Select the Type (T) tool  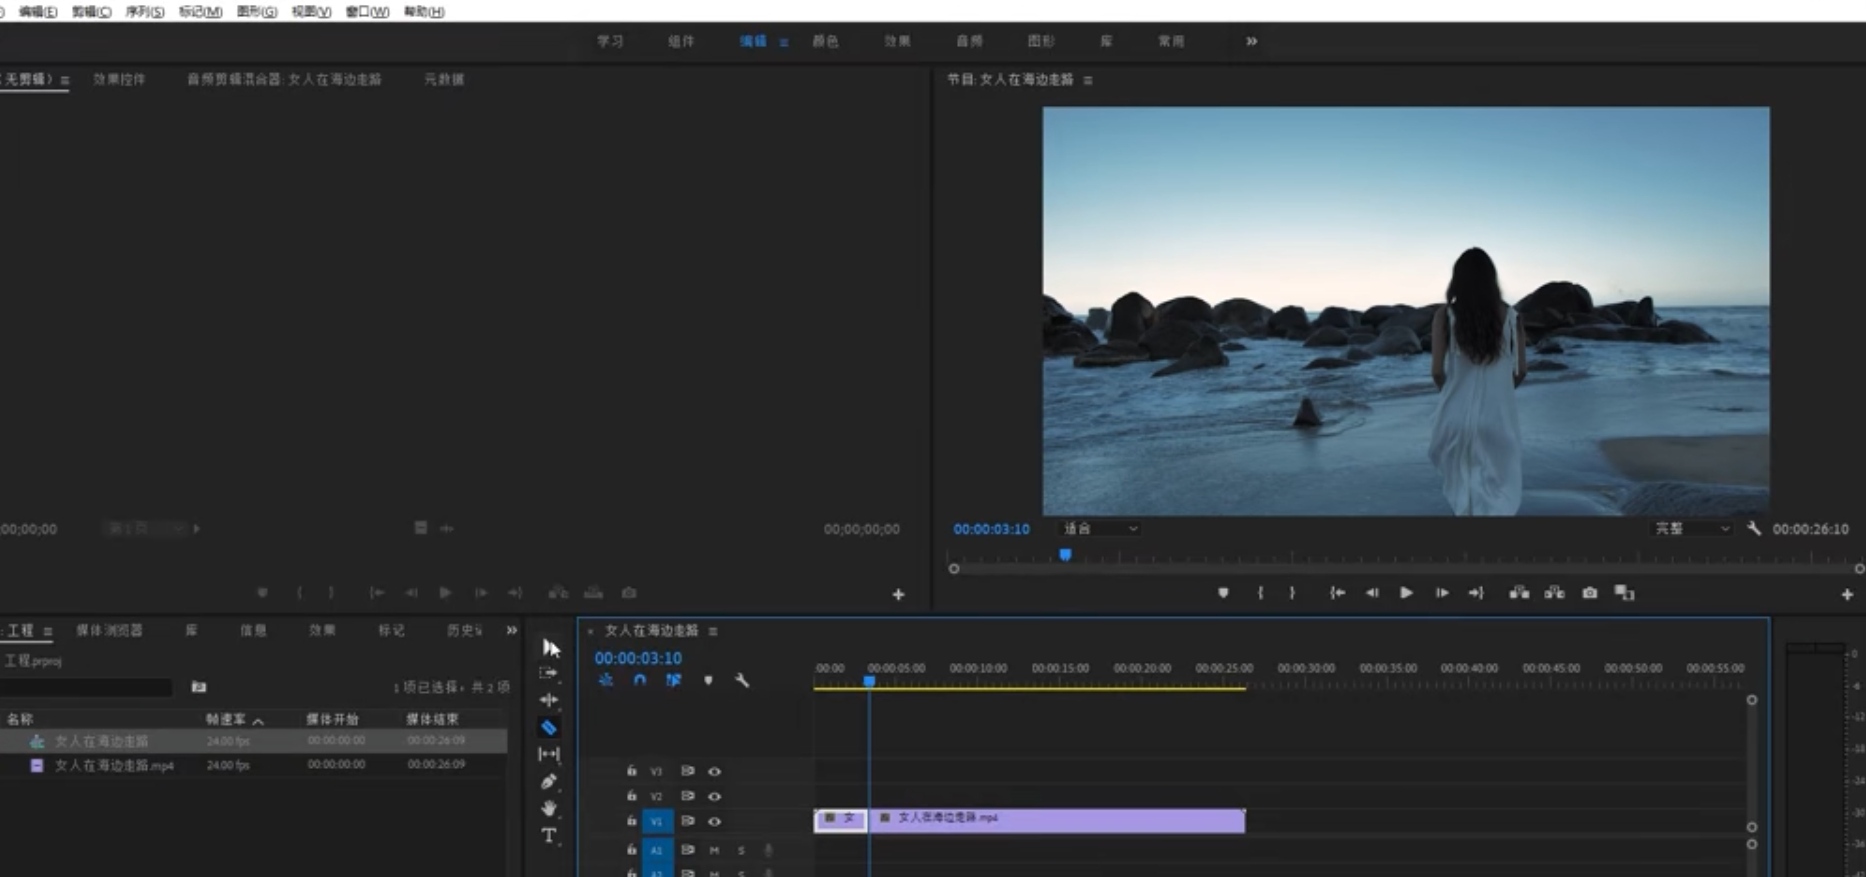(x=549, y=835)
